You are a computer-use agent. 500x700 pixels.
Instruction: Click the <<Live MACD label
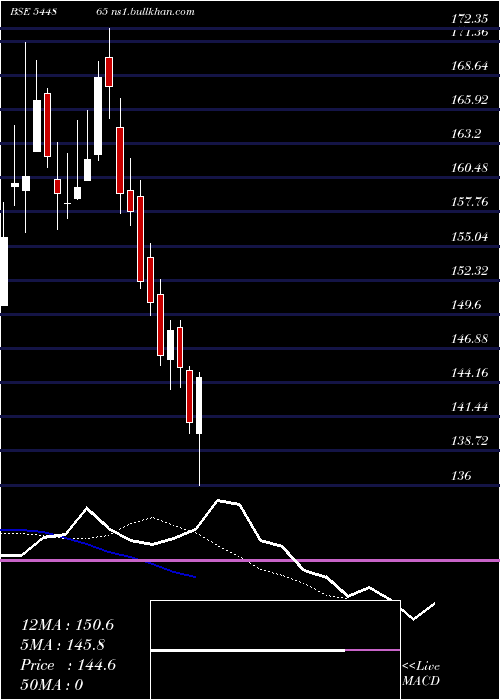(x=421, y=673)
